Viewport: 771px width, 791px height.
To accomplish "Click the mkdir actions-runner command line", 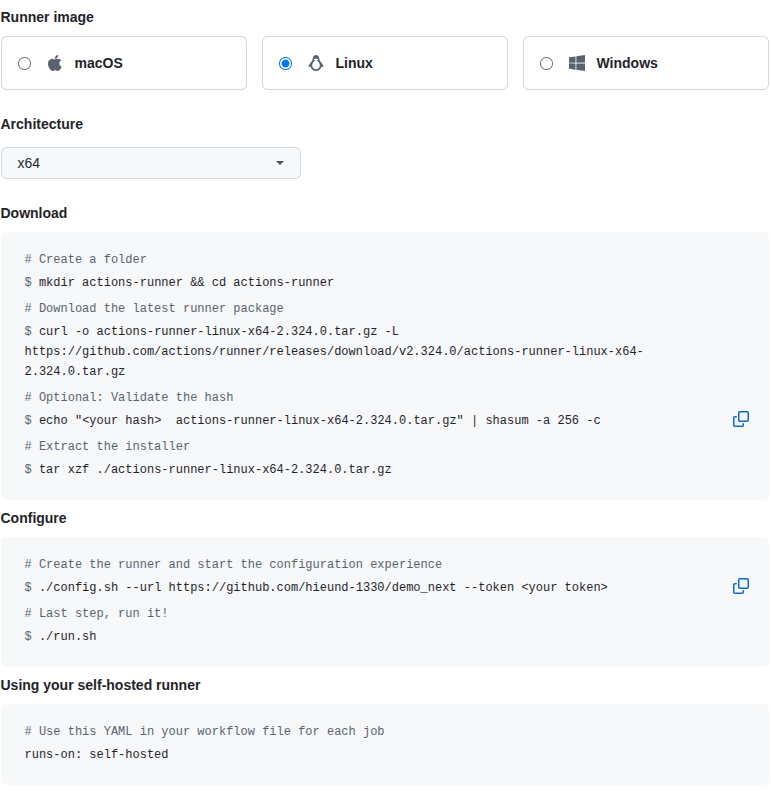I will (x=186, y=282).
